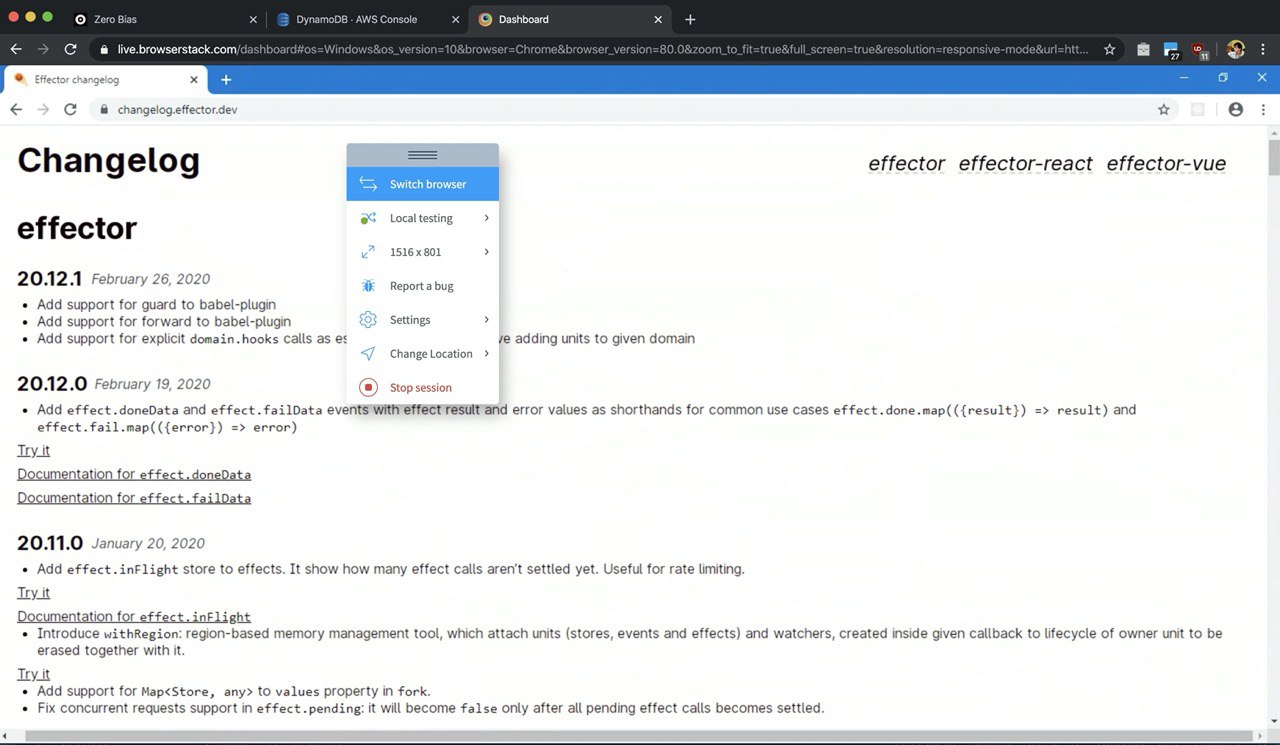Click the Local testing status icon
Screen dimensions: 1280x745
[x=368, y=218]
